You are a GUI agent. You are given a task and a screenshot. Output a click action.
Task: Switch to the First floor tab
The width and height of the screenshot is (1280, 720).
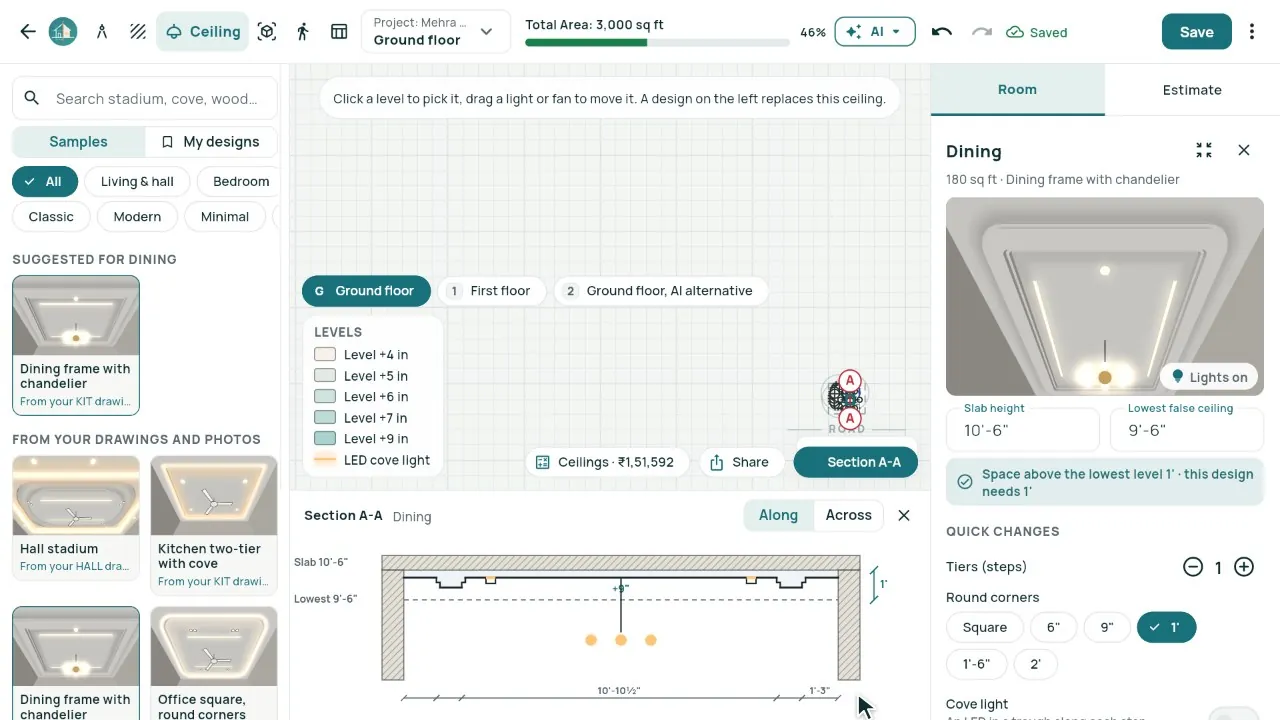[x=490, y=291]
